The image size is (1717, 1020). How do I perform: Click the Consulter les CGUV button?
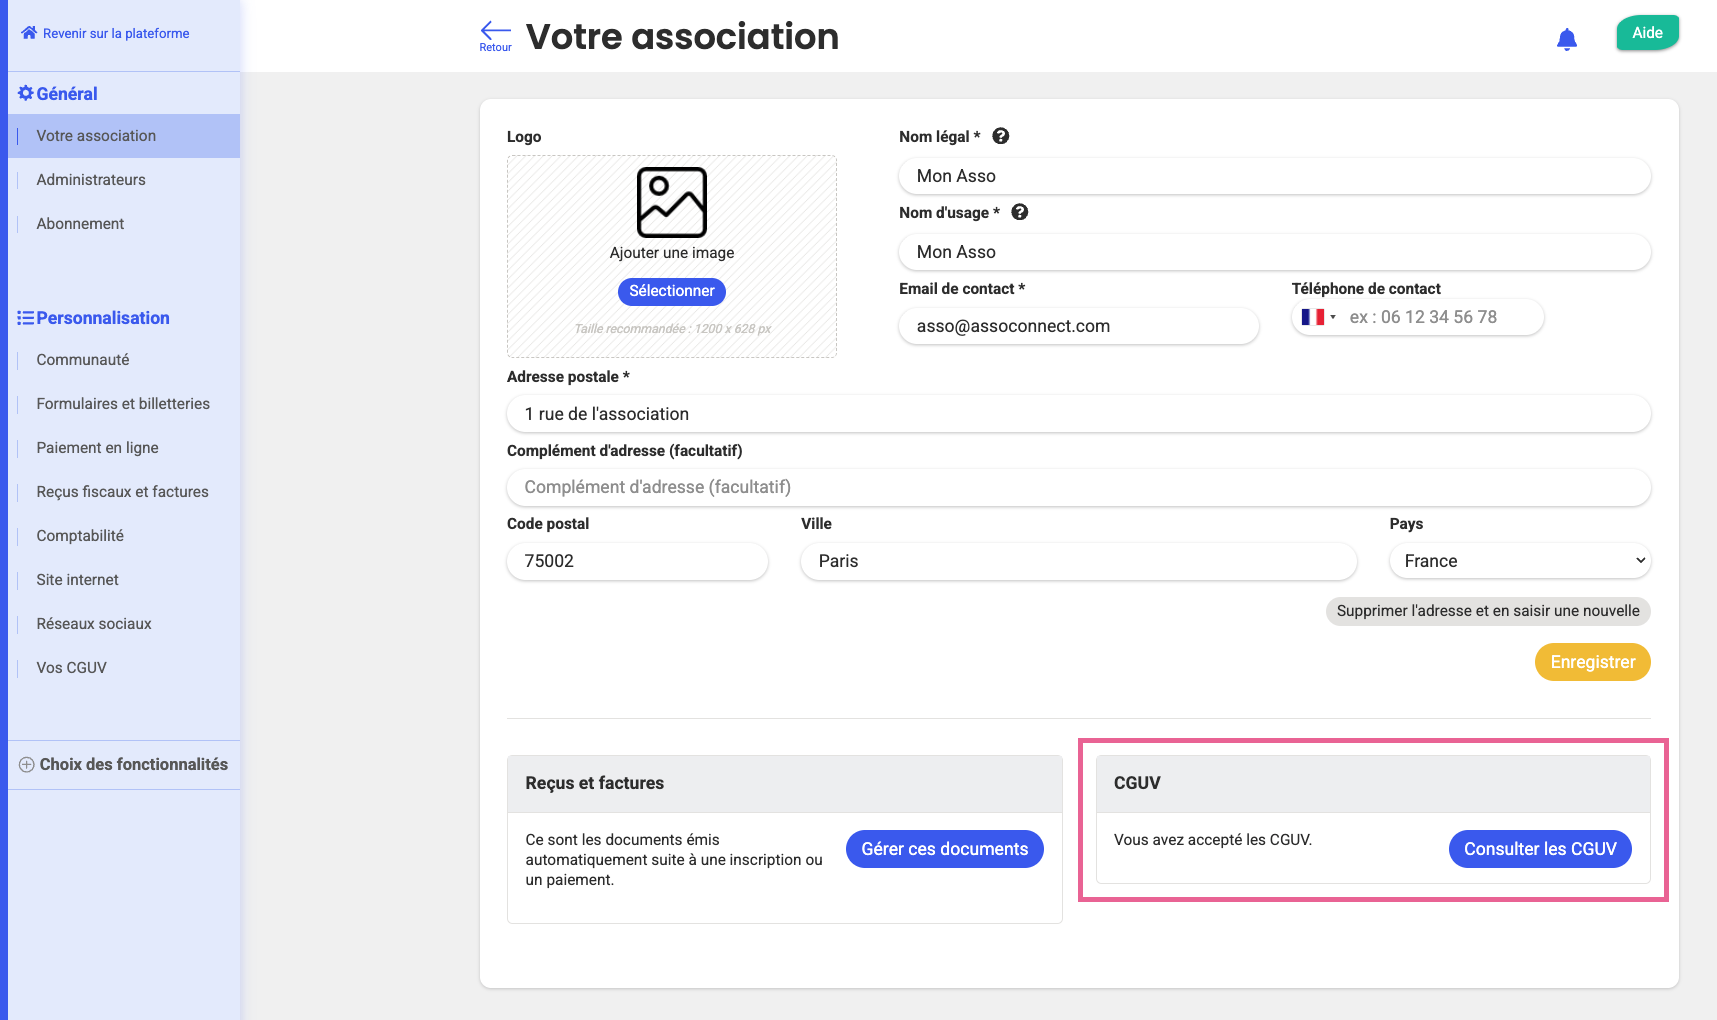coord(1539,849)
